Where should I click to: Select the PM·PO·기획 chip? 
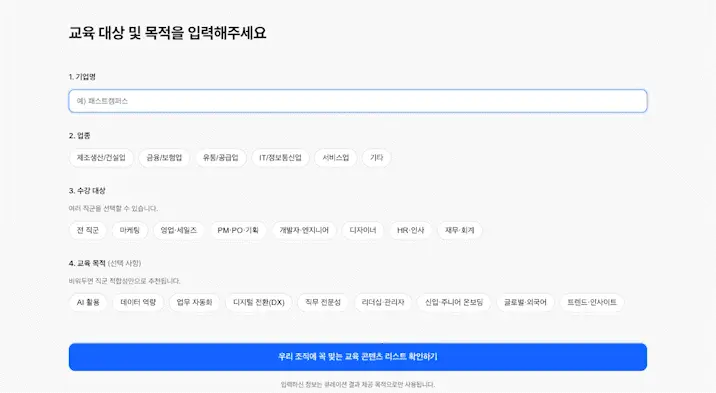click(x=238, y=231)
